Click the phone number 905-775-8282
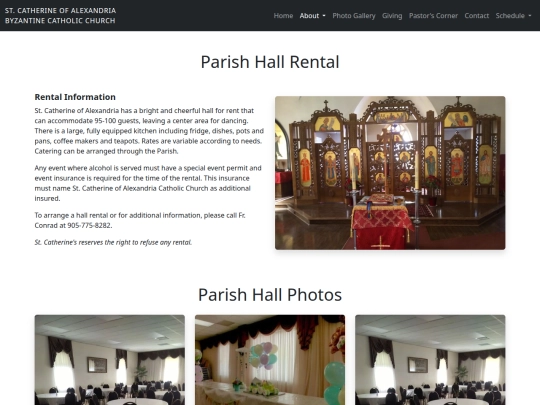540x405 pixels. 89,226
